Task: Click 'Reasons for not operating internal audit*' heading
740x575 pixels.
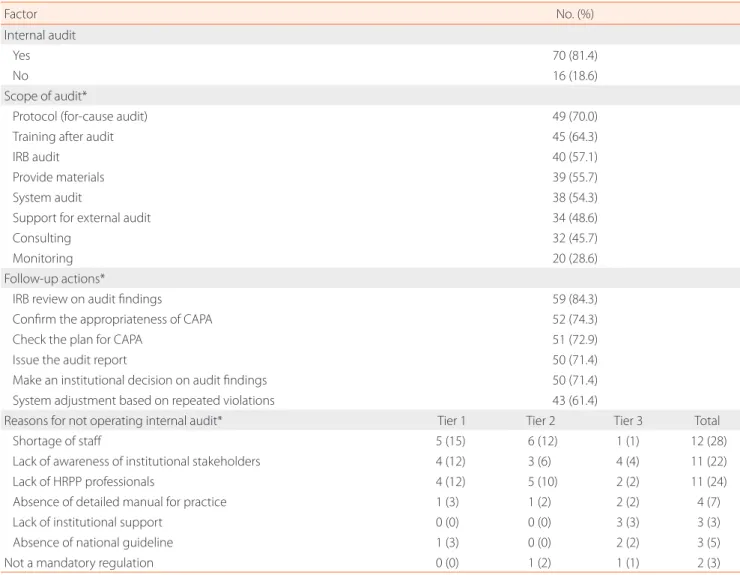Action: (113, 421)
